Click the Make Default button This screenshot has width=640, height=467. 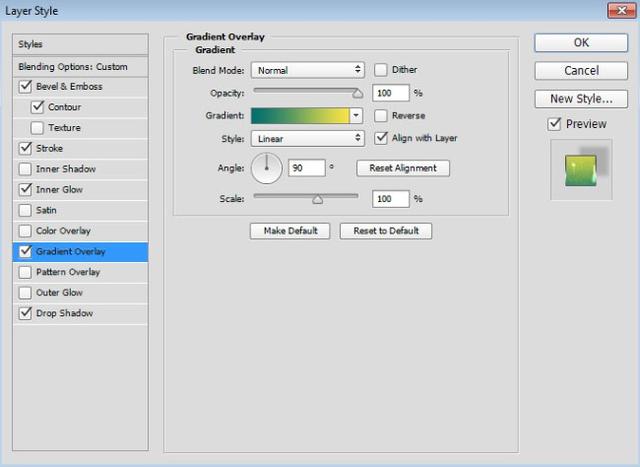[x=290, y=231]
